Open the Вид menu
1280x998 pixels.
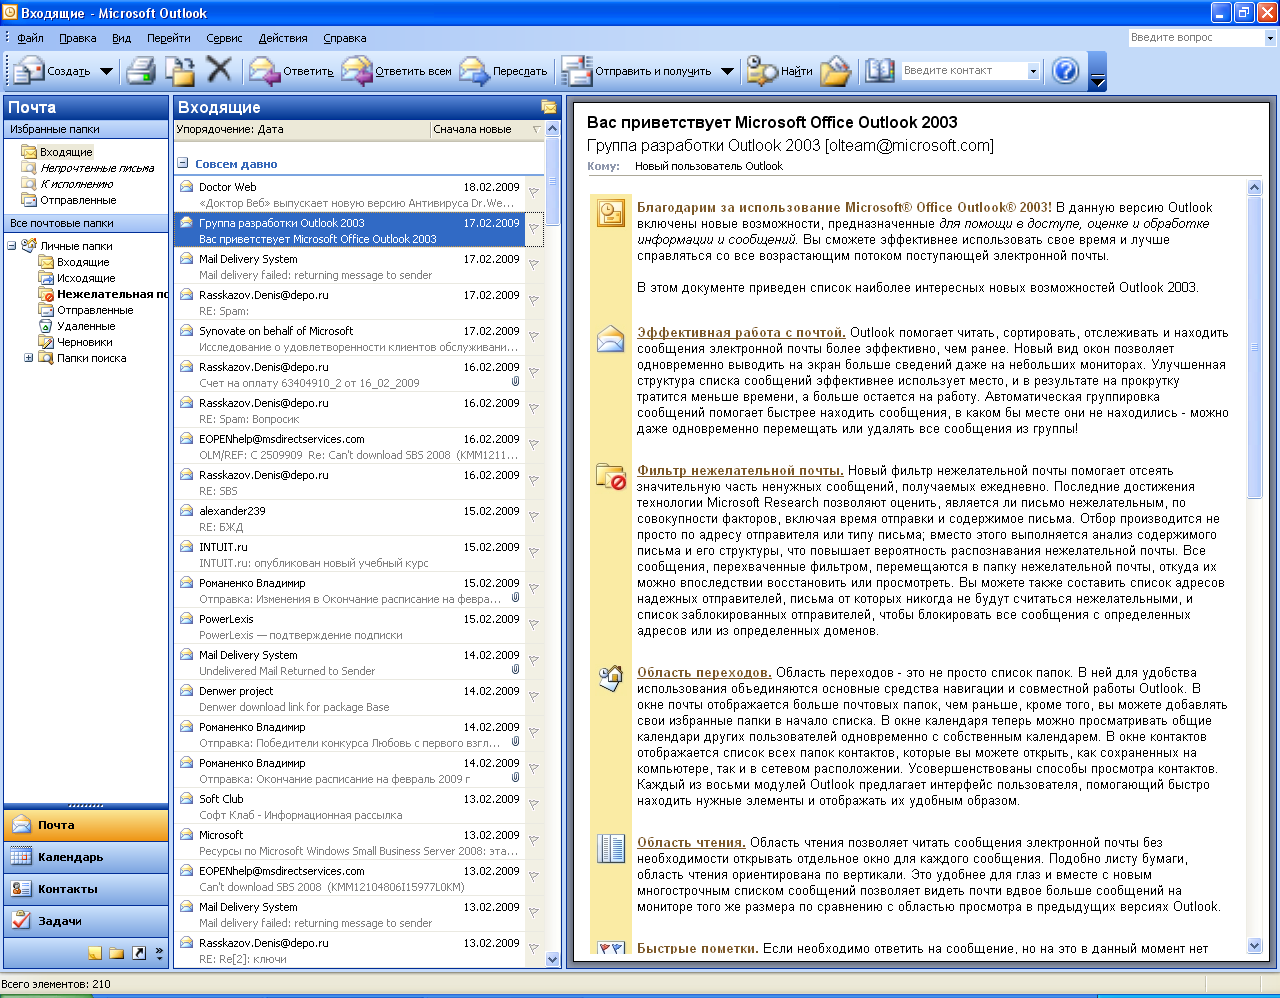coord(121,38)
